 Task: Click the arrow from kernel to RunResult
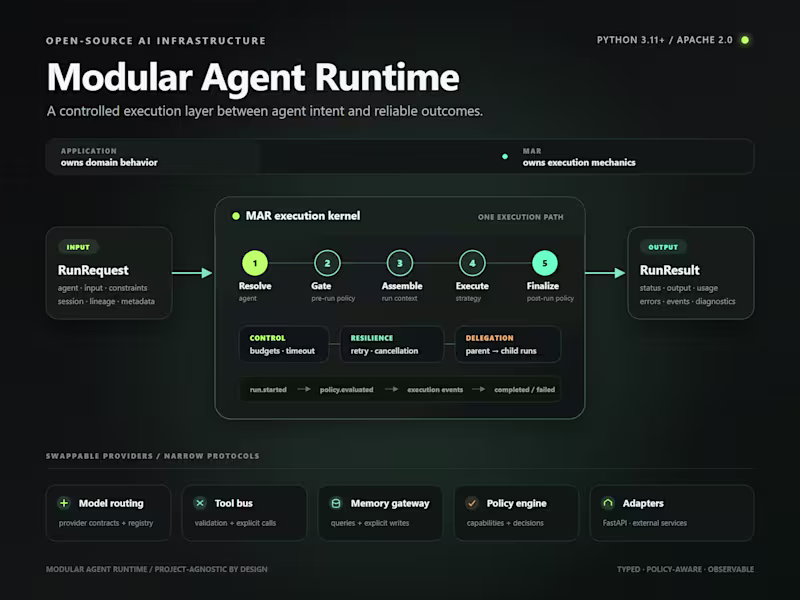tap(605, 273)
